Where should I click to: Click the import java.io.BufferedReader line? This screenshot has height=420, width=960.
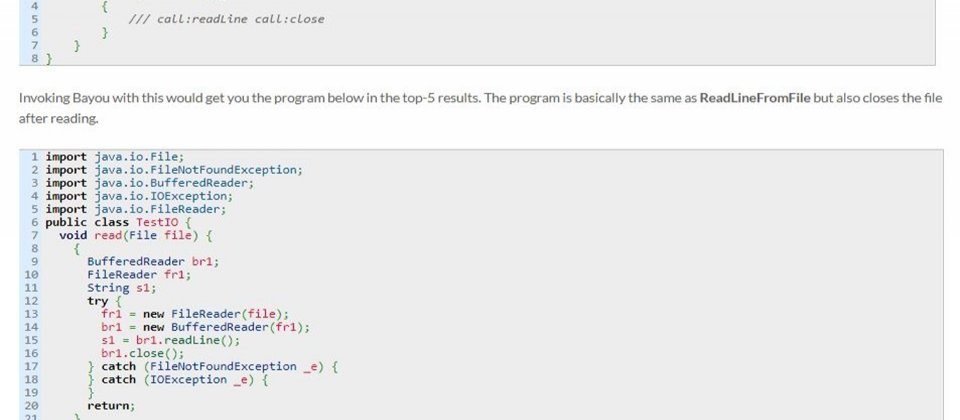coord(149,183)
